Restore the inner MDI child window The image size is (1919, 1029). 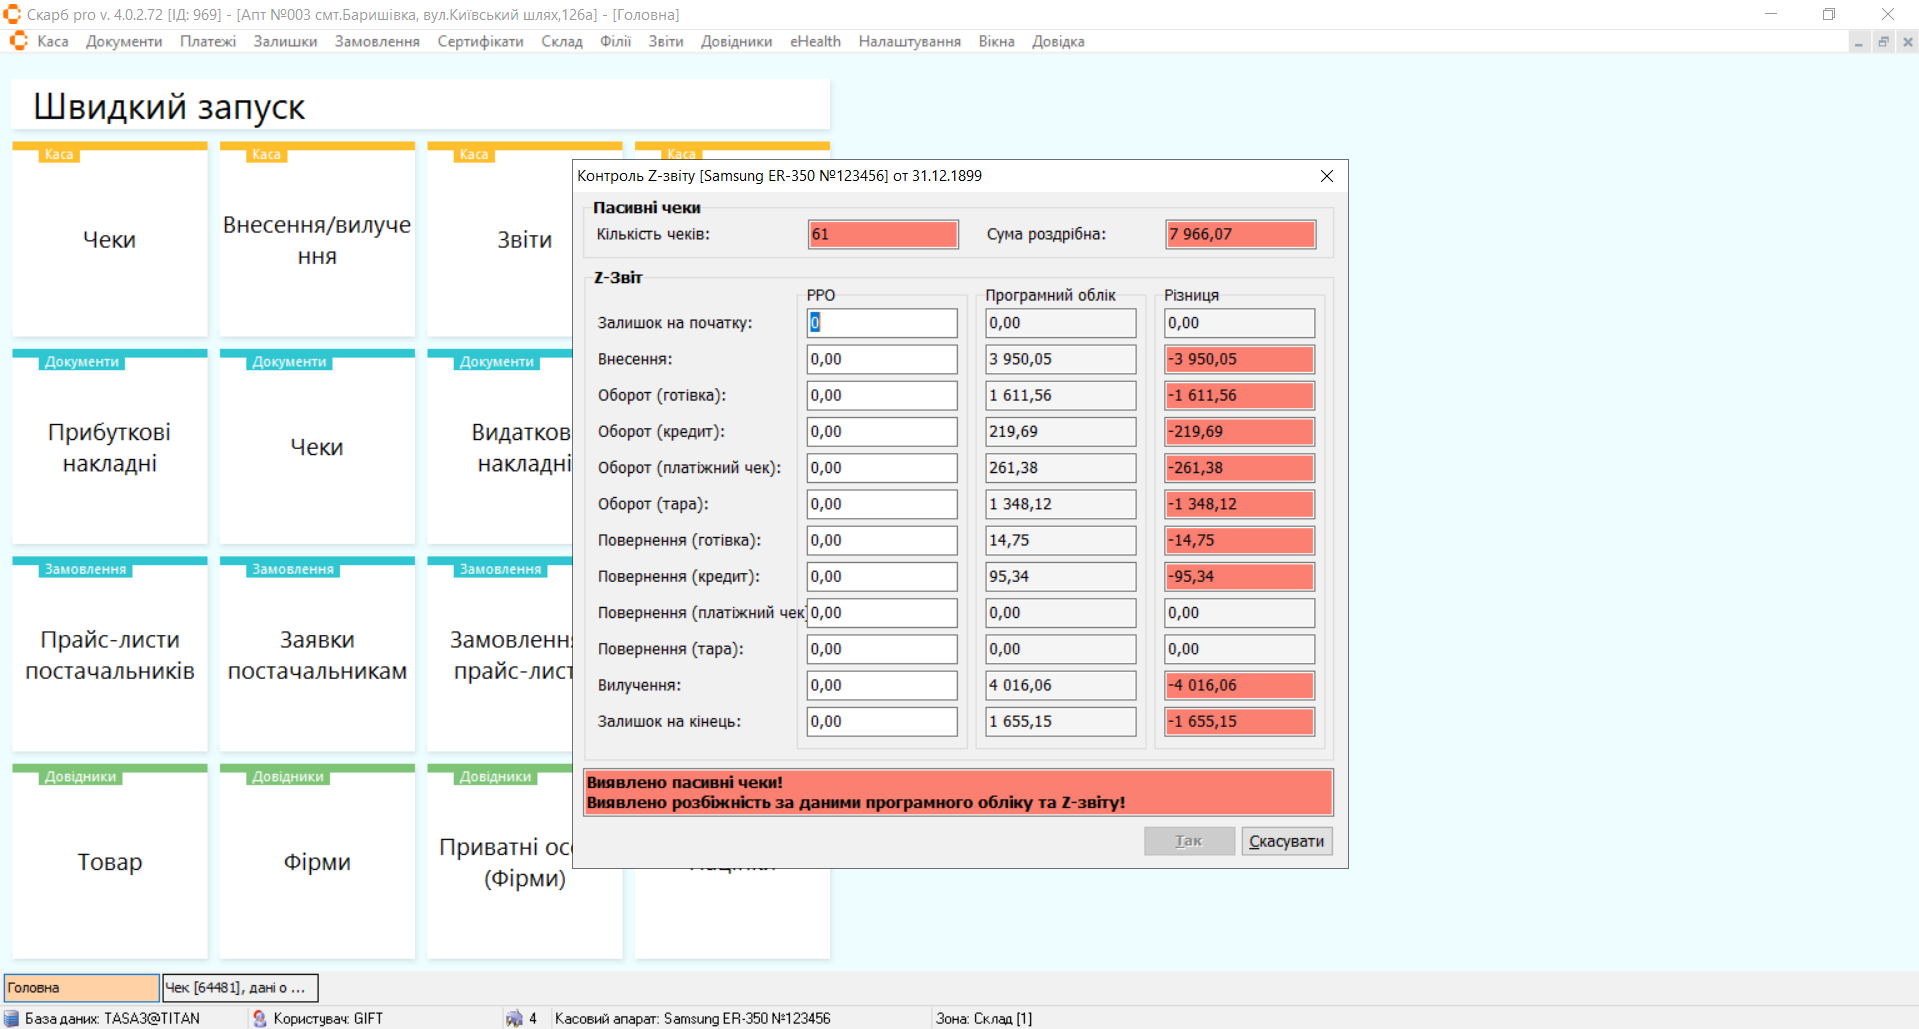(x=1883, y=42)
